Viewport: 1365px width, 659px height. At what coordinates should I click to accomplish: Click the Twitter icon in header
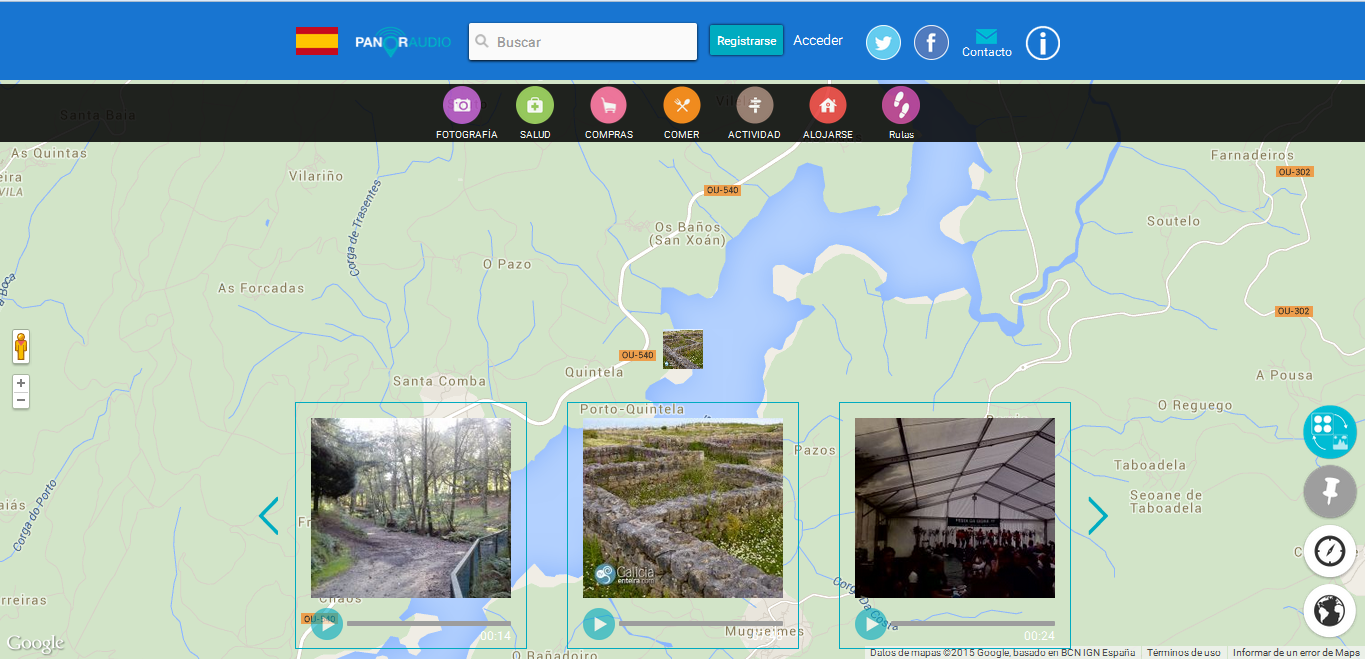883,43
